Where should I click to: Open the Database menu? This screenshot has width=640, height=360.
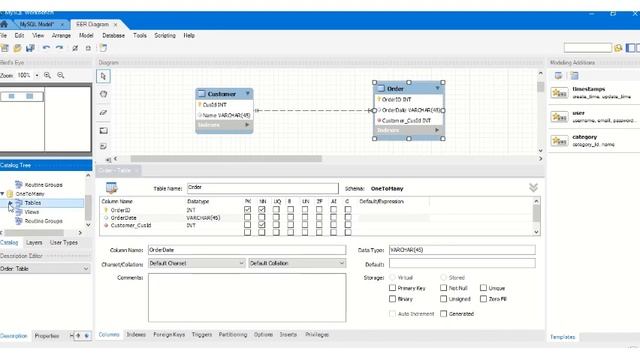(x=113, y=36)
